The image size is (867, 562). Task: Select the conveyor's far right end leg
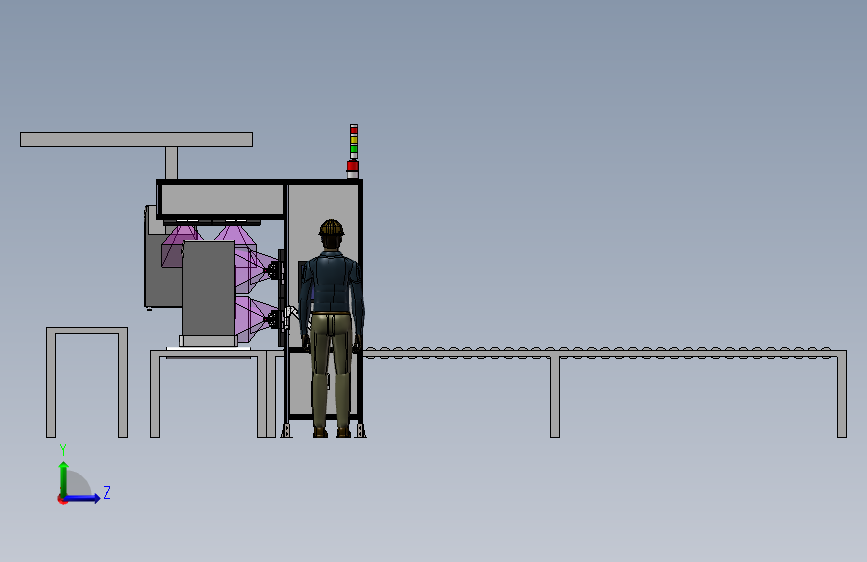tap(842, 394)
